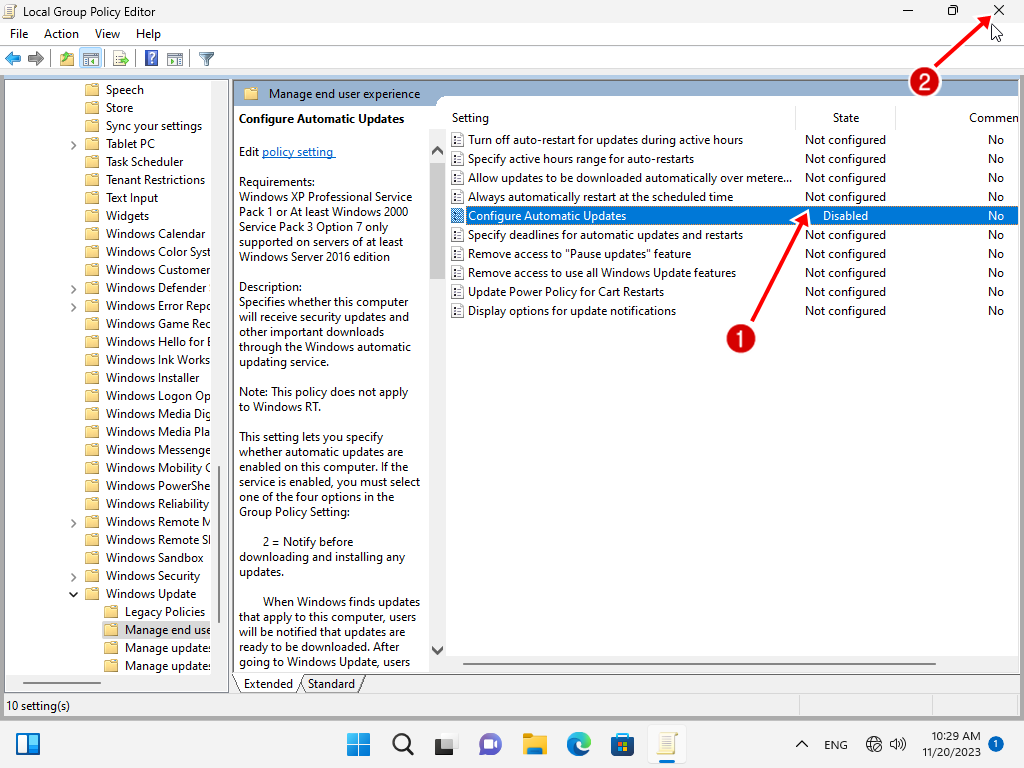Click the description pane scroll down arrow
The image size is (1024, 768).
pyautogui.click(x=437, y=650)
